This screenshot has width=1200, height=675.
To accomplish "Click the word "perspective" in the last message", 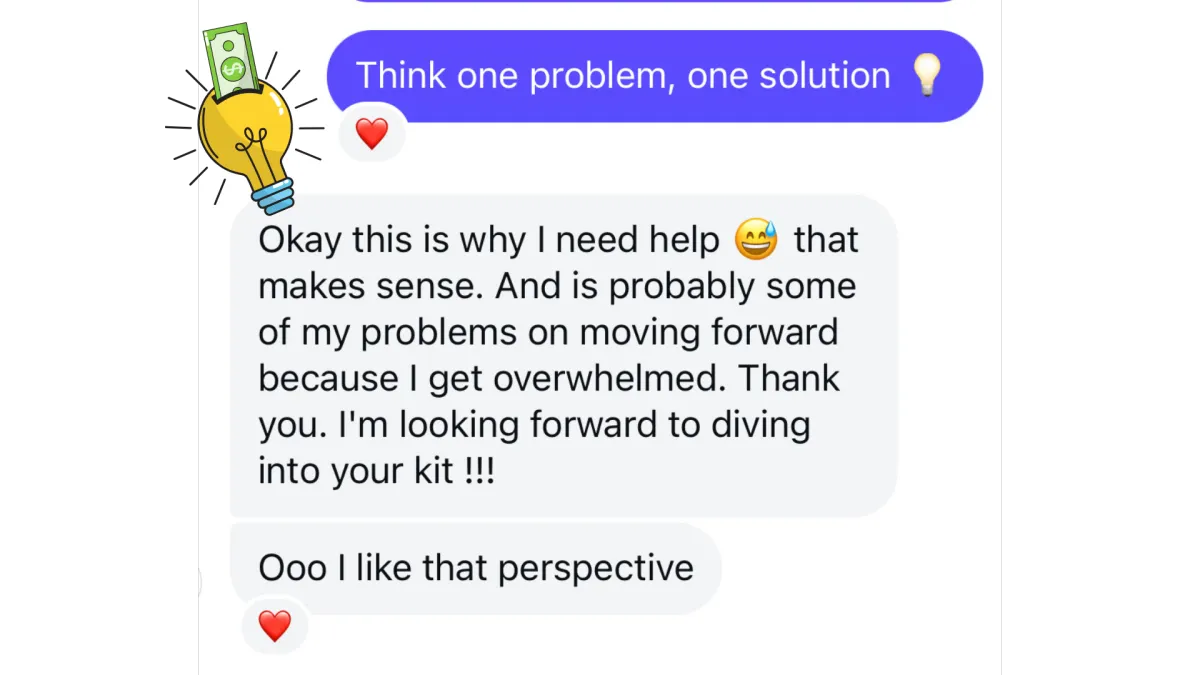I will 595,570.
